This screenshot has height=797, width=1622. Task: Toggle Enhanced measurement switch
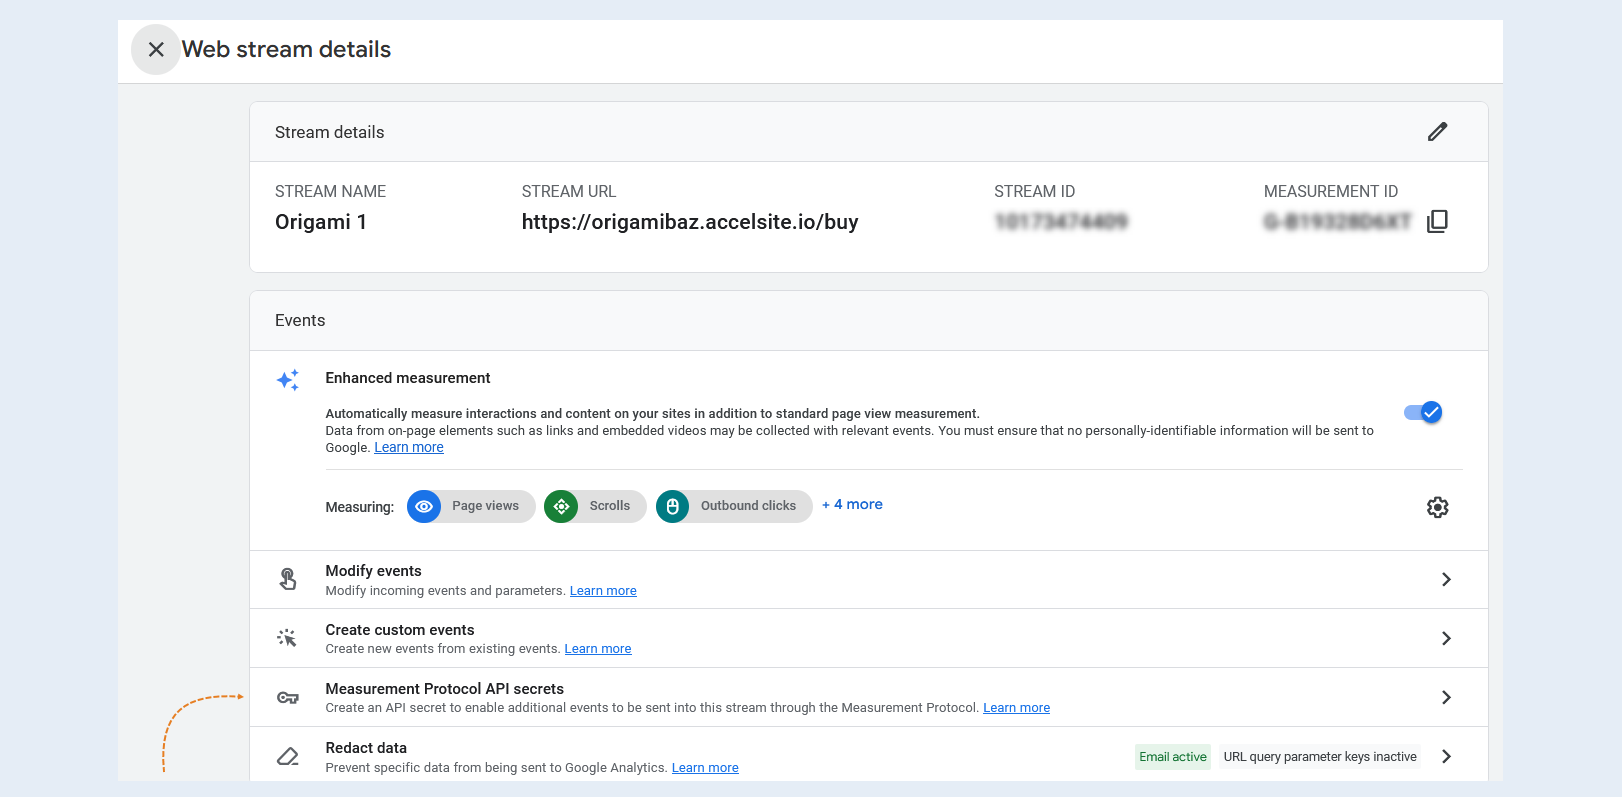point(1423,412)
